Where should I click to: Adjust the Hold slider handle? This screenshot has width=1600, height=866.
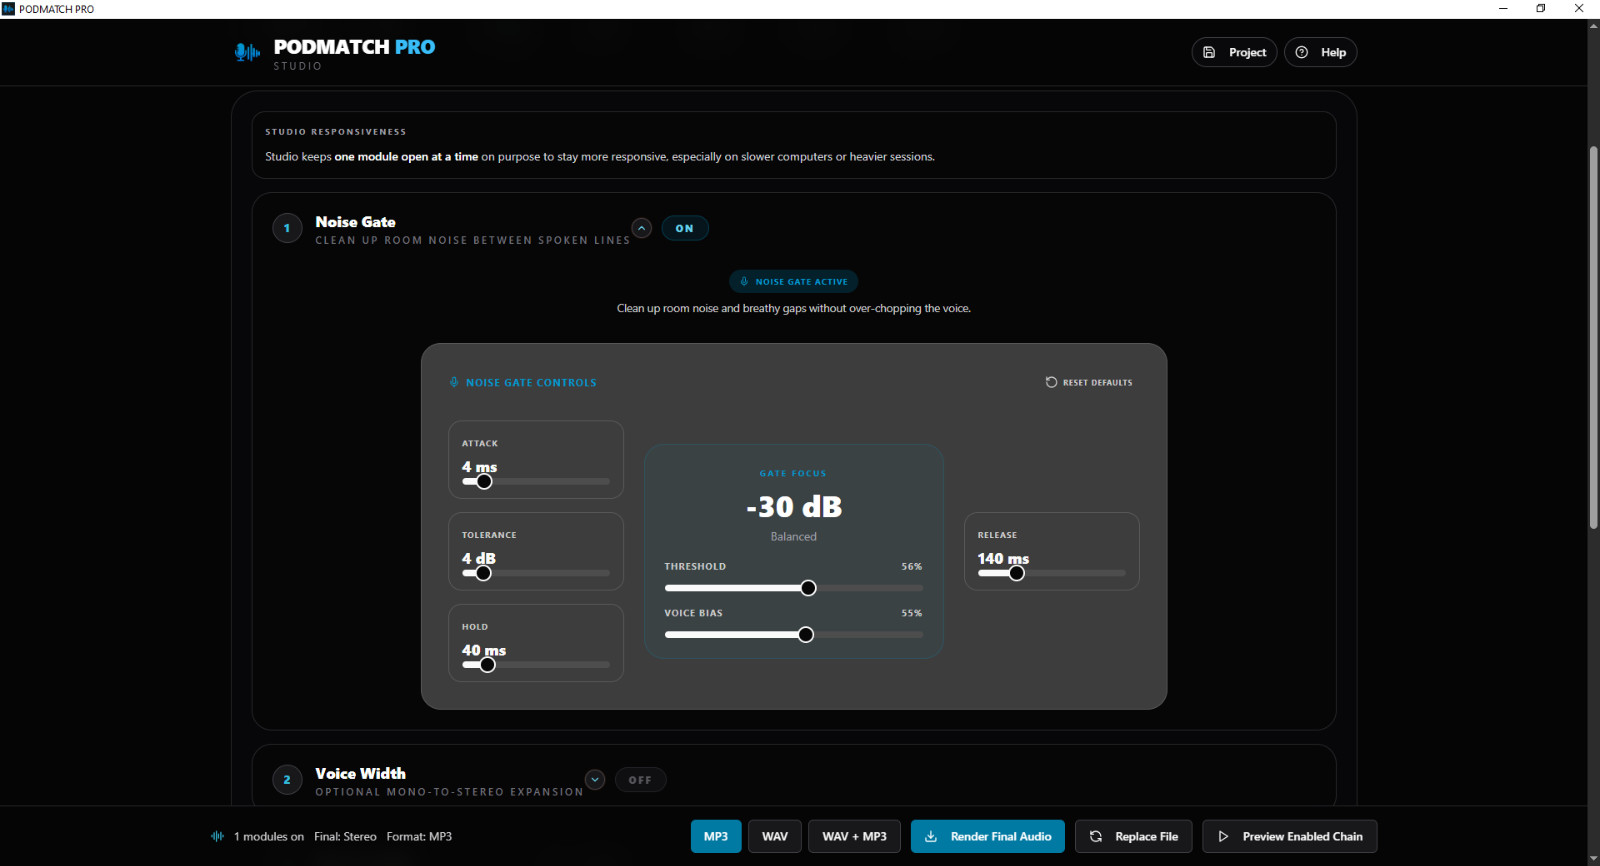tap(487, 665)
